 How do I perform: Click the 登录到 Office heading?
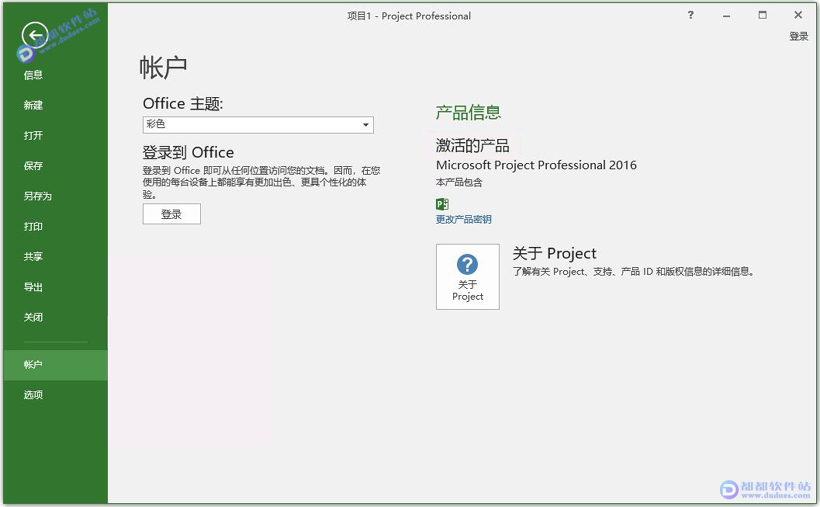[x=188, y=152]
